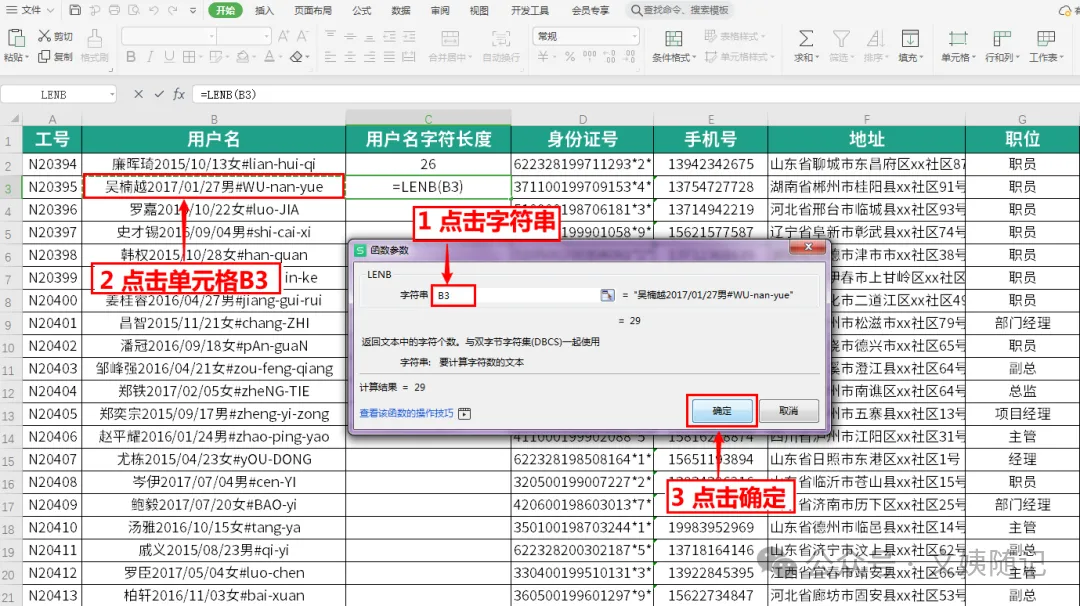
Task: Click the Cut (剪切) scissors icon
Action: tap(45, 36)
